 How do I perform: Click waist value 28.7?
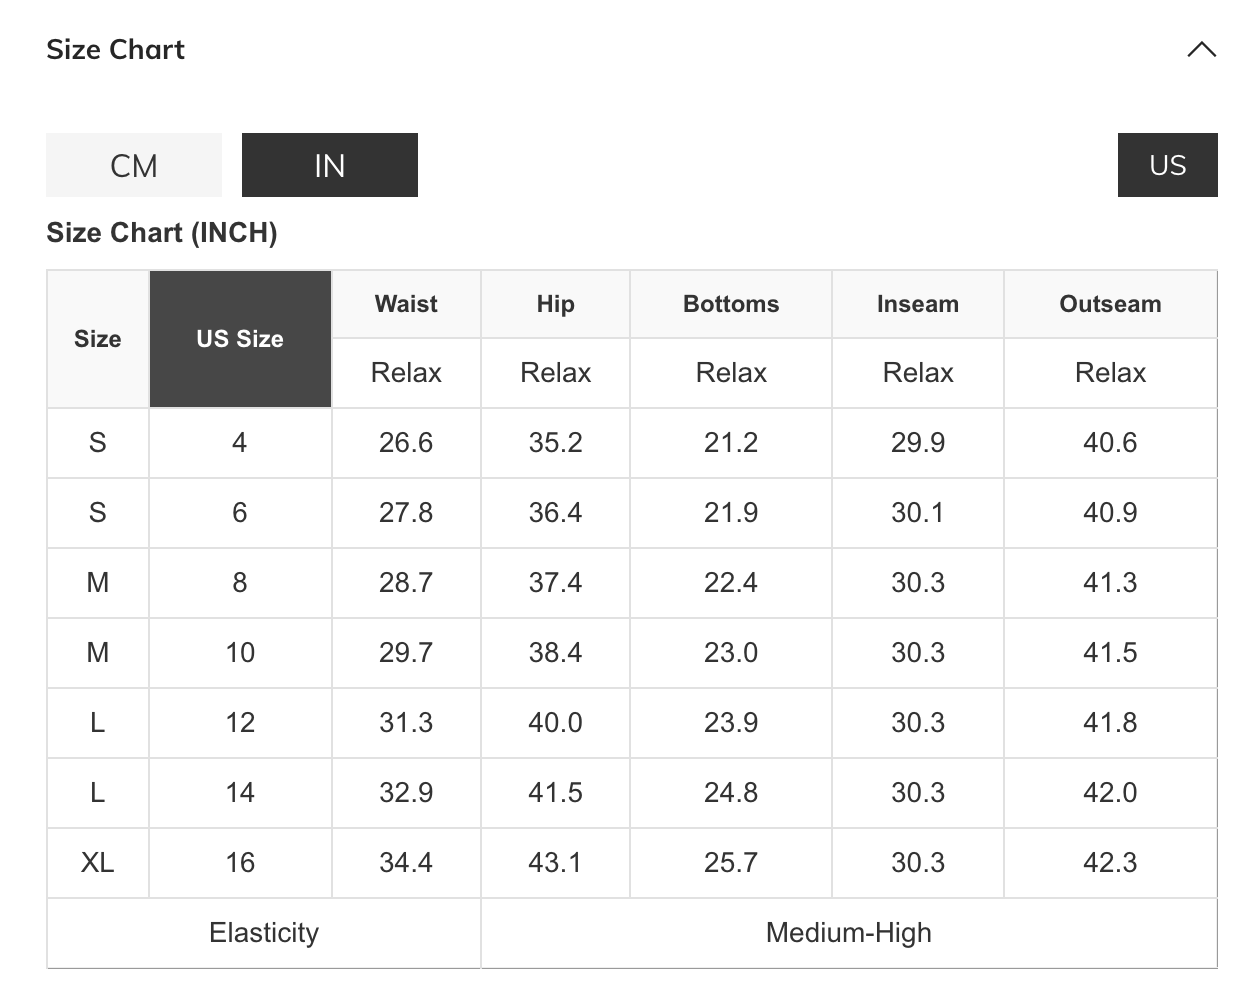pos(406,583)
